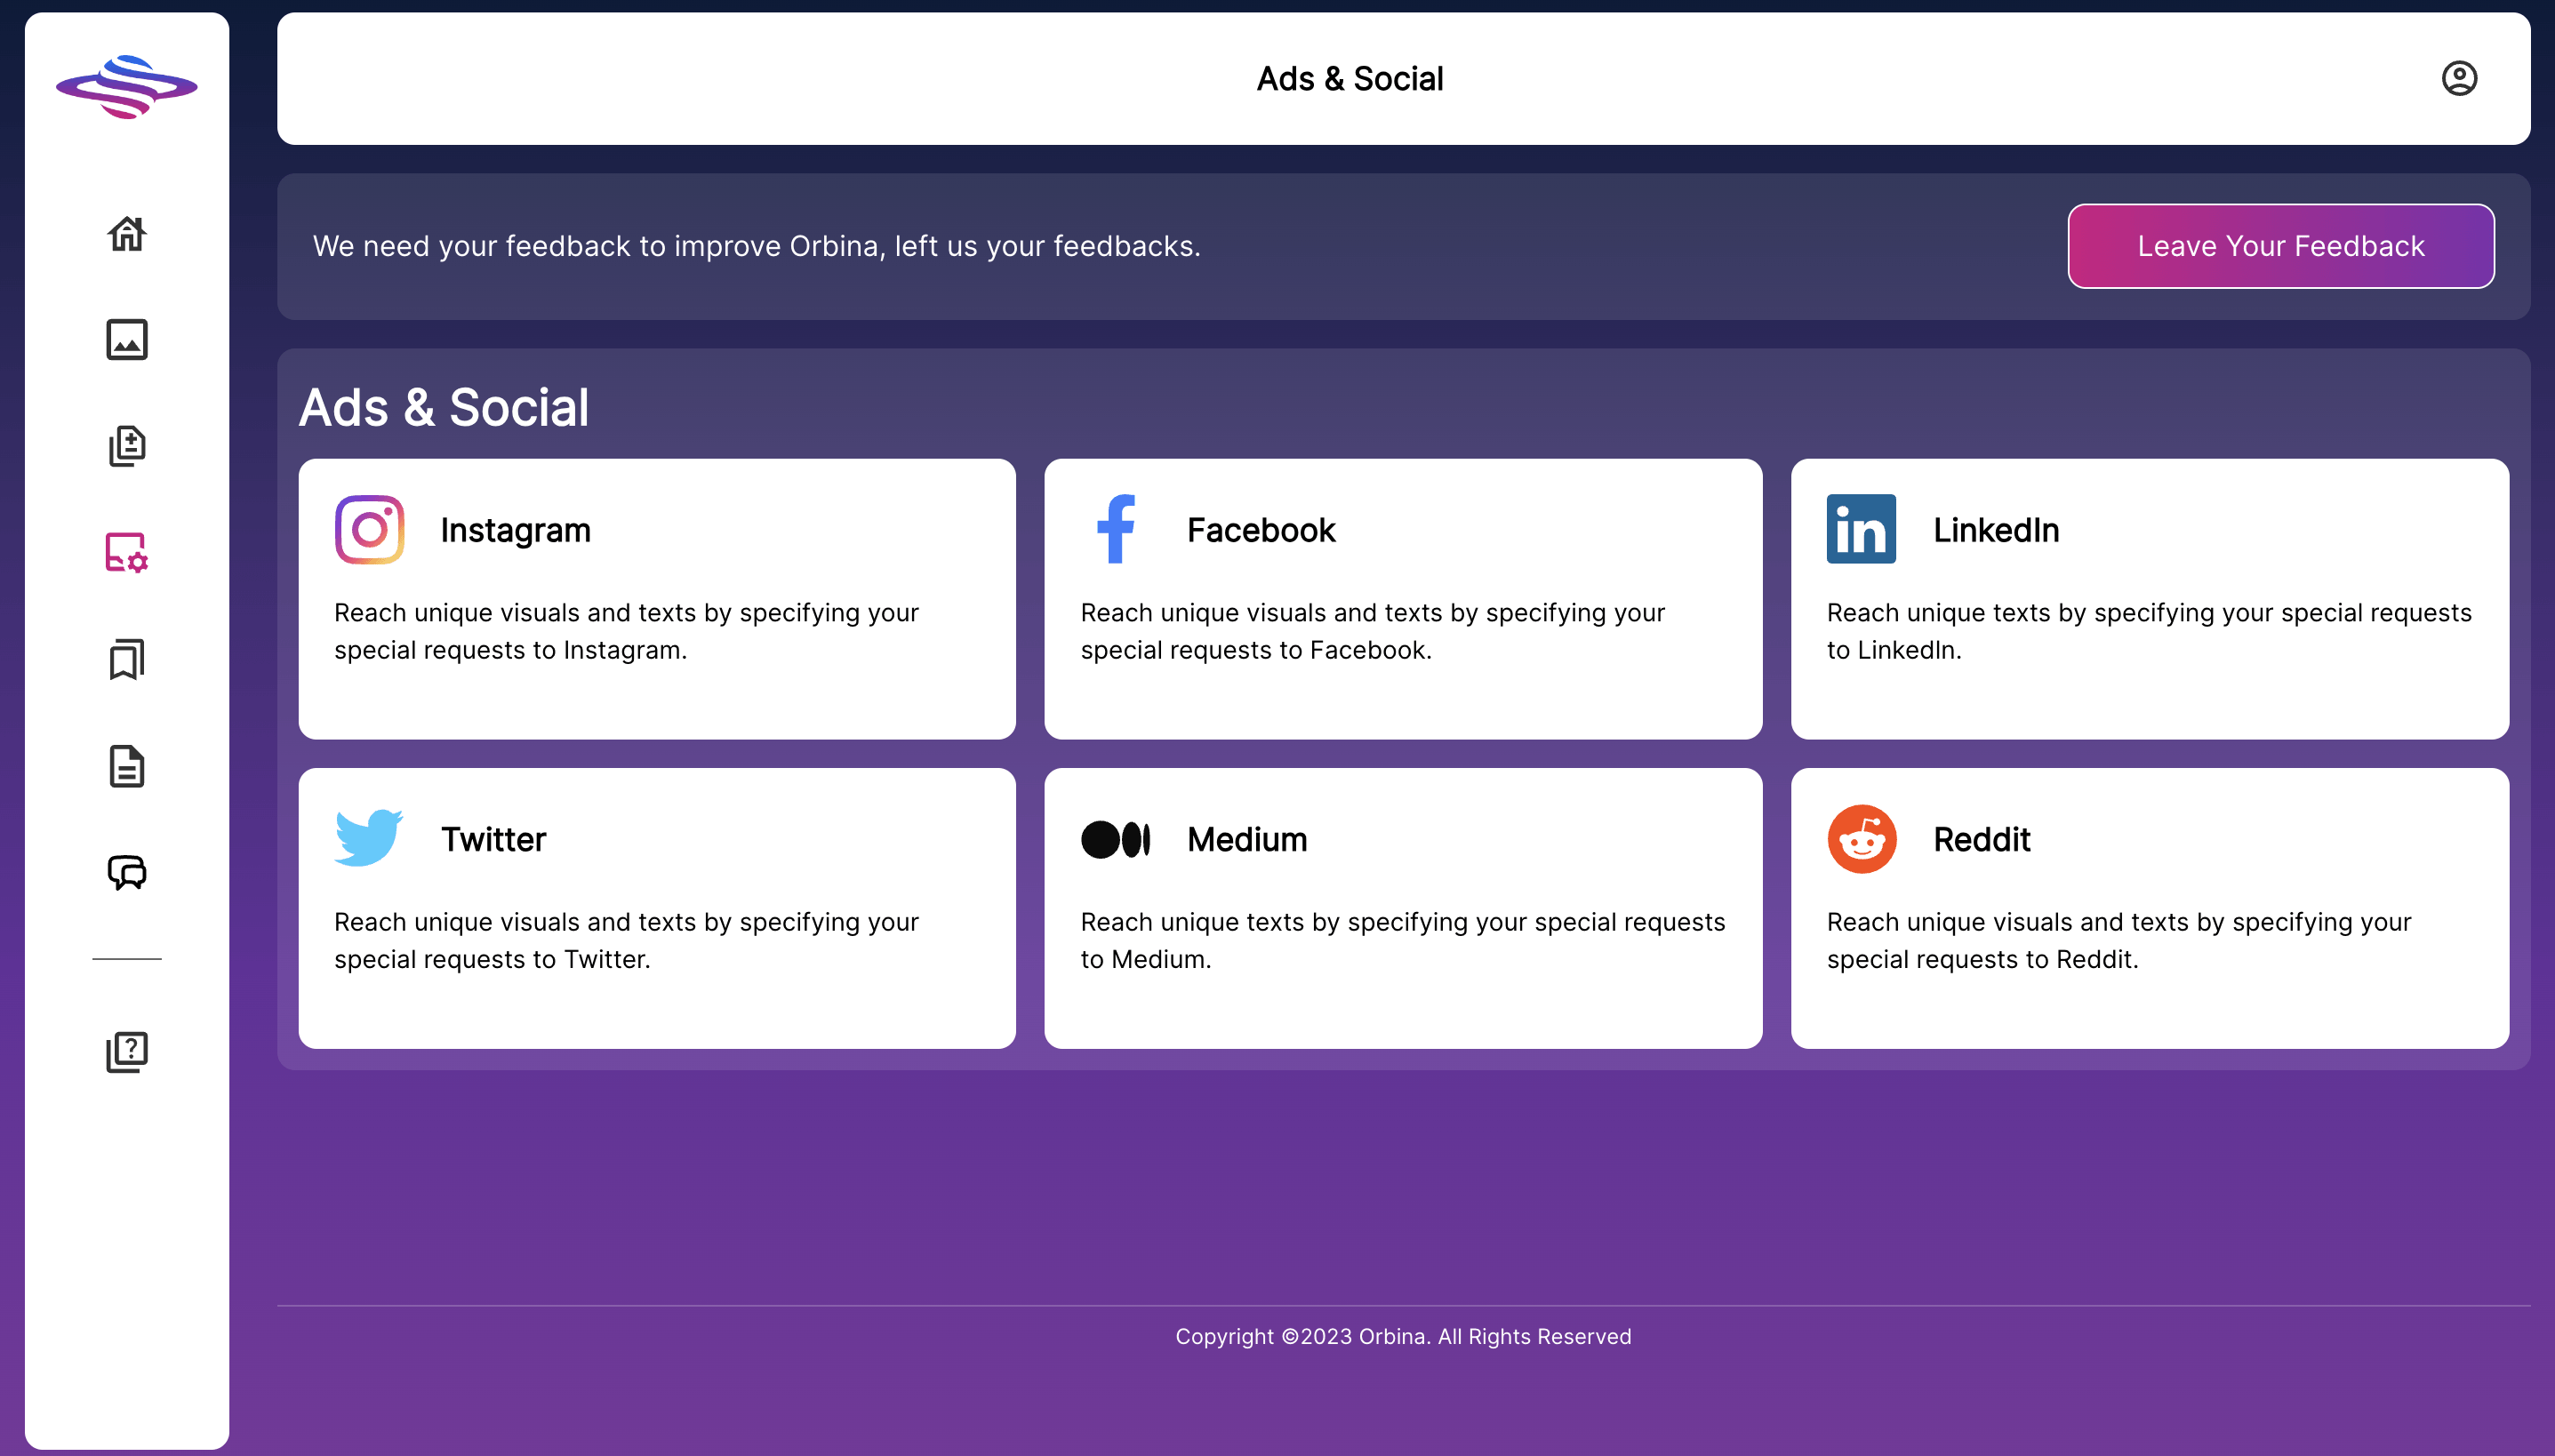Open the user profile account icon
This screenshot has width=2555, height=1456.
(x=2459, y=78)
